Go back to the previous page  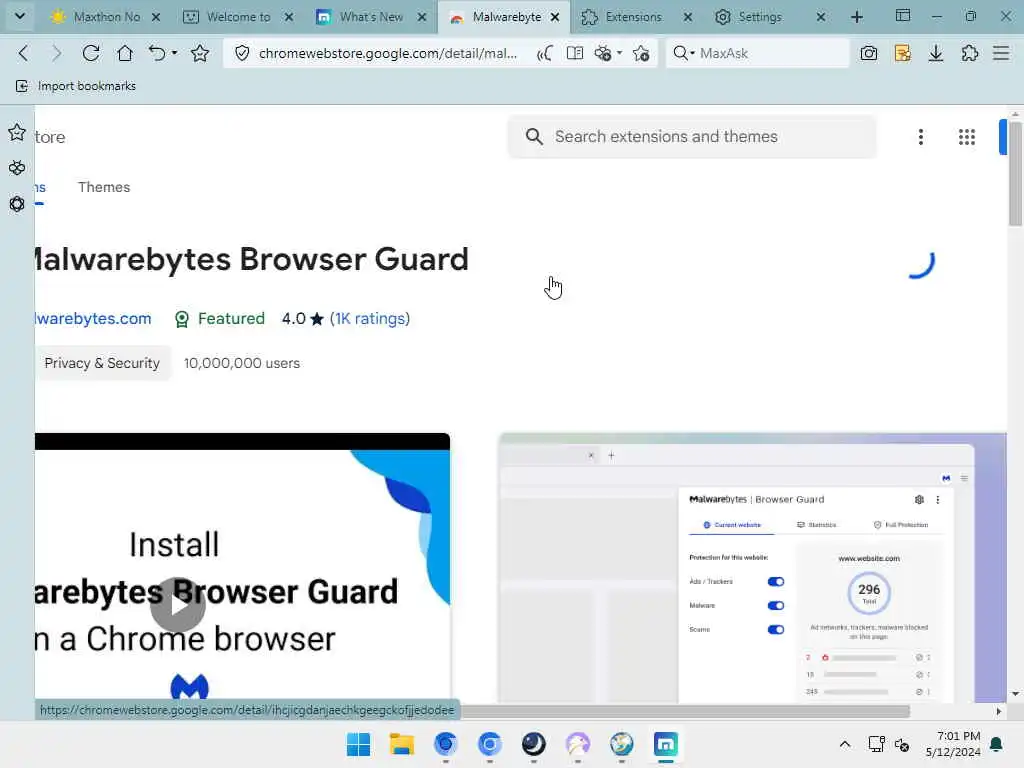[24, 53]
